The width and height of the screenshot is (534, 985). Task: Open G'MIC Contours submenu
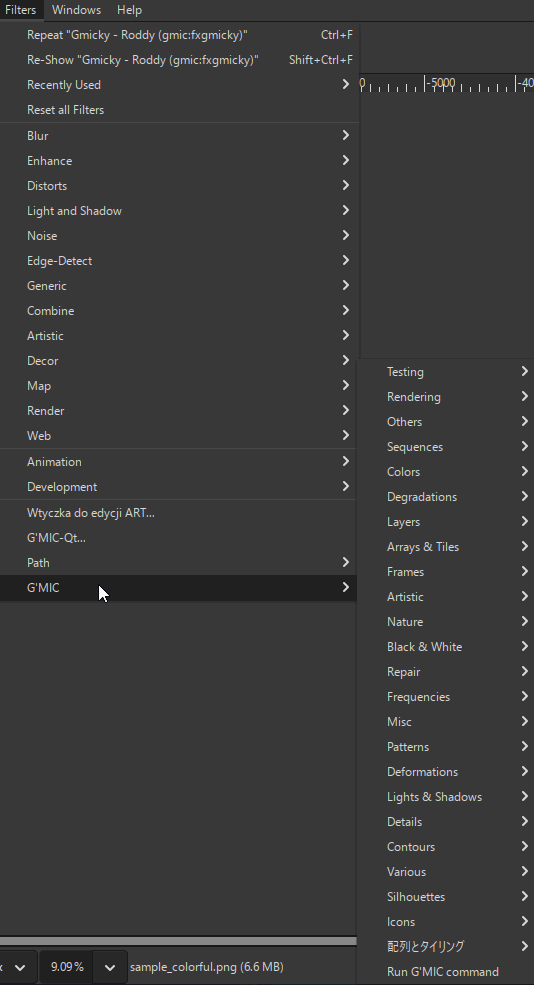coord(445,847)
